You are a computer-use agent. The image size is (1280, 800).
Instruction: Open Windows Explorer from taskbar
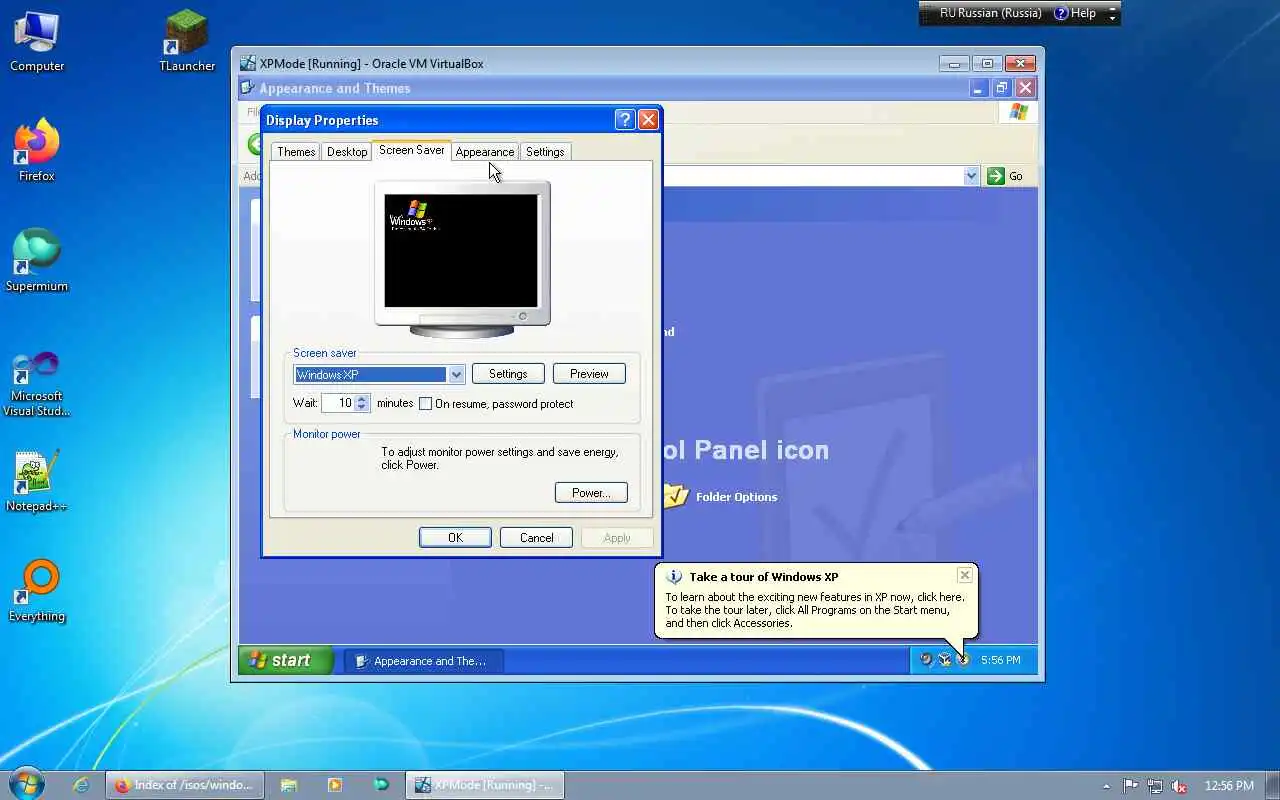coord(288,785)
